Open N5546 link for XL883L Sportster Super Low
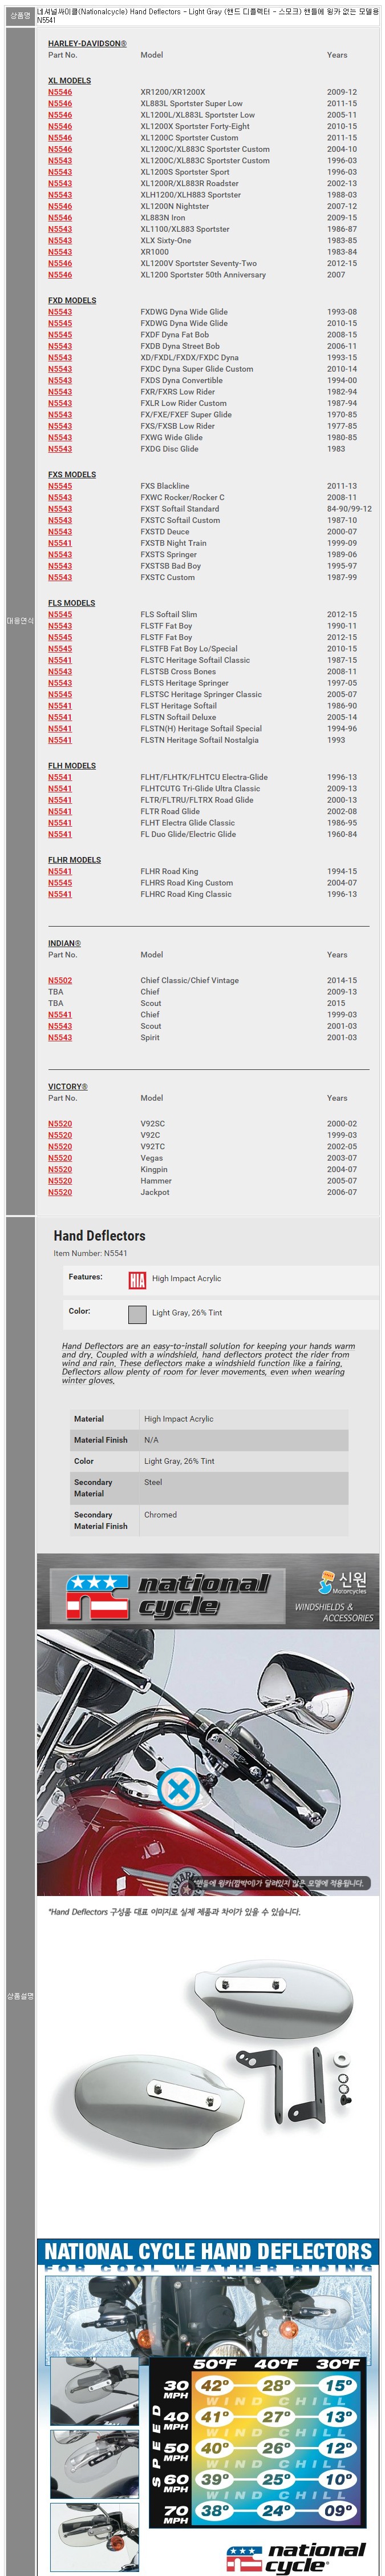385x2576 pixels. tap(60, 103)
